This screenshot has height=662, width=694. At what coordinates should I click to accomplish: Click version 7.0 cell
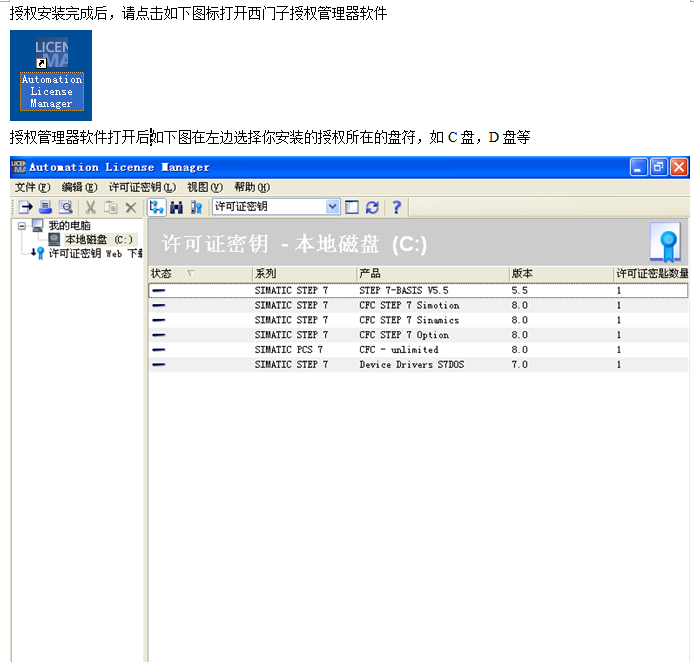(x=520, y=365)
